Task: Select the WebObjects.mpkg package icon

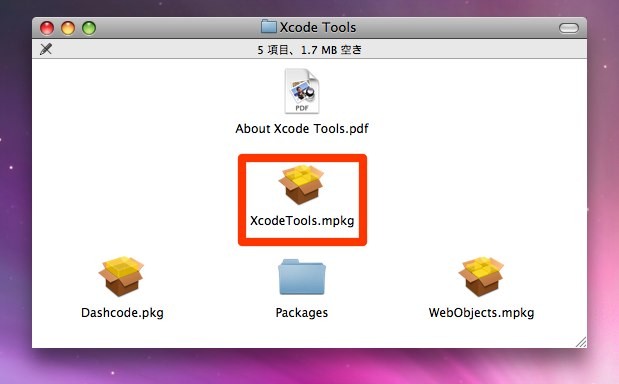Action: click(x=481, y=276)
